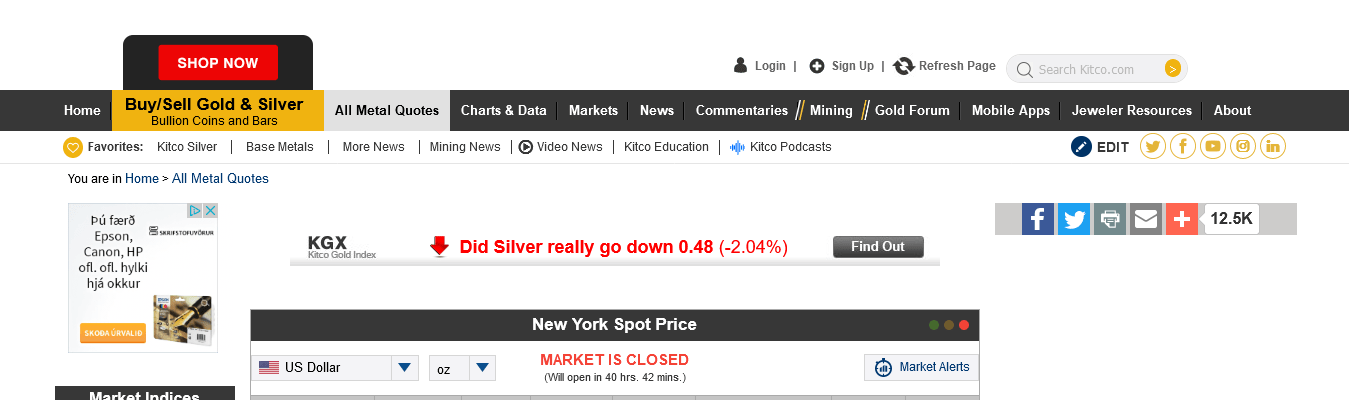1366x400 pixels.
Task: Click the red dot on Spot Price header
Action: click(x=964, y=325)
